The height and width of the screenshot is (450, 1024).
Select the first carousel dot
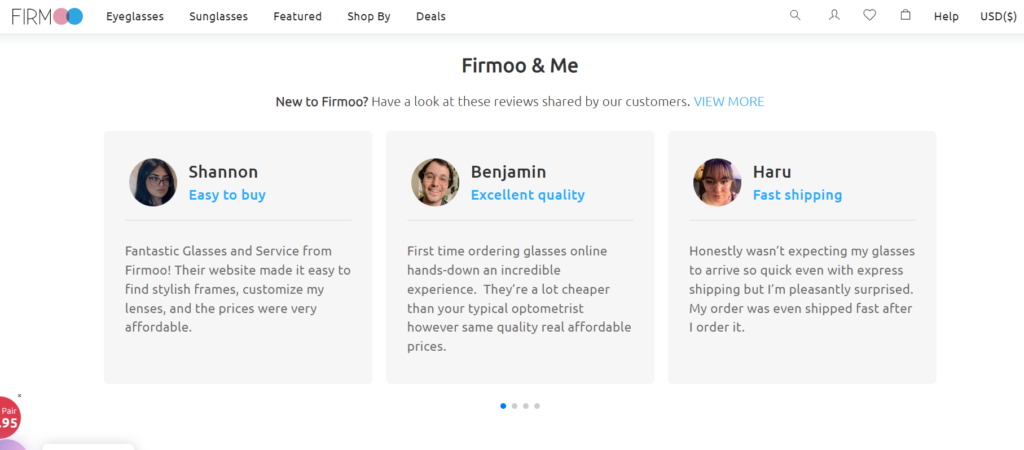pos(503,406)
